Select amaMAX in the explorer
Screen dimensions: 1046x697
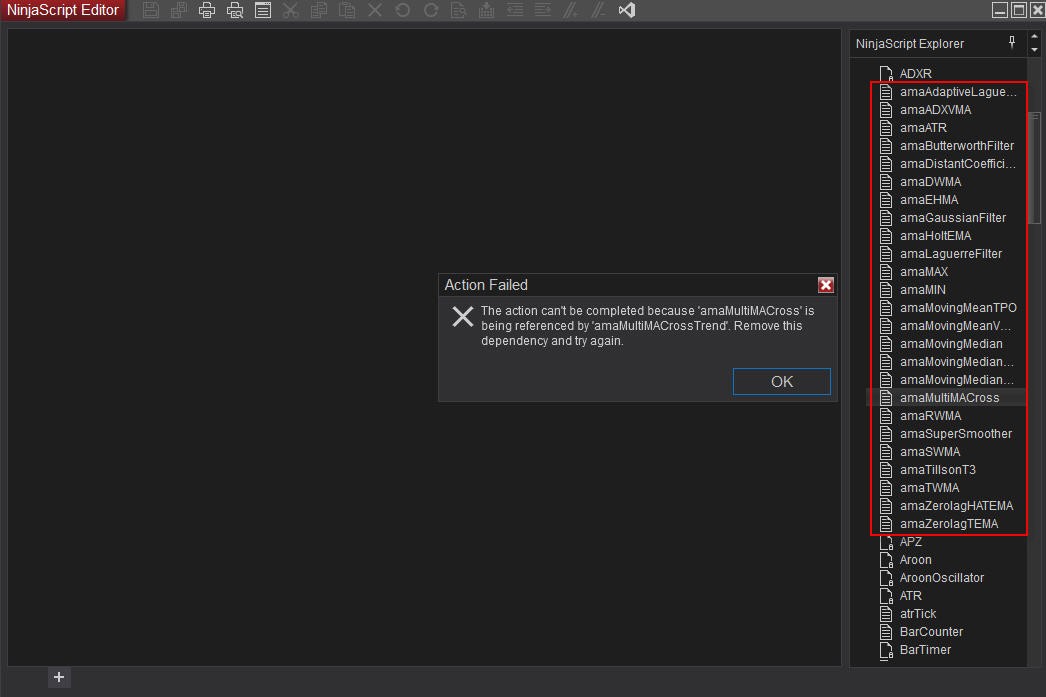tap(924, 271)
